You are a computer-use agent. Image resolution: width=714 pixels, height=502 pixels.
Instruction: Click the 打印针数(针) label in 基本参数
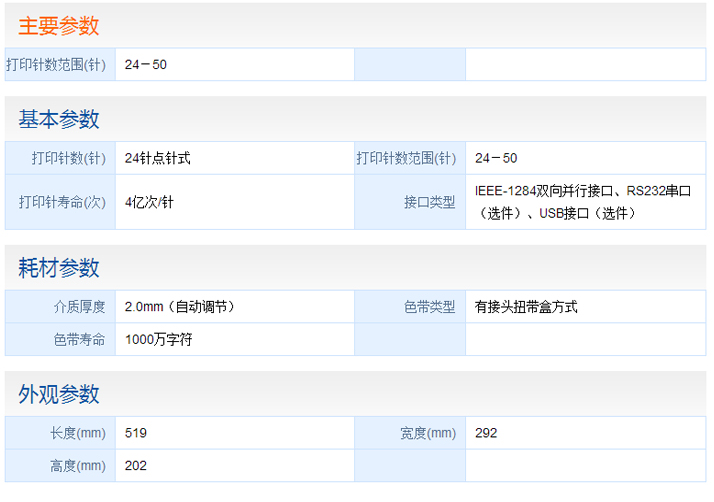[68, 158]
